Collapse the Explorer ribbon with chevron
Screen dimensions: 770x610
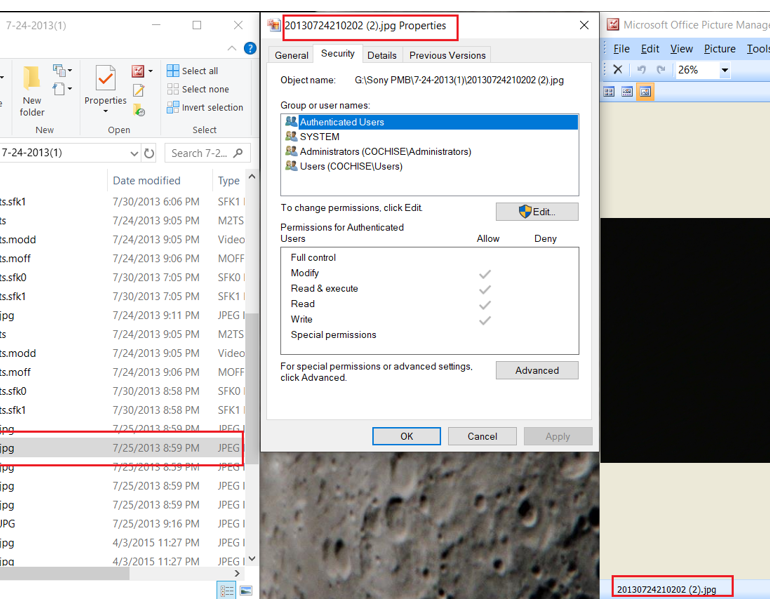coord(233,48)
